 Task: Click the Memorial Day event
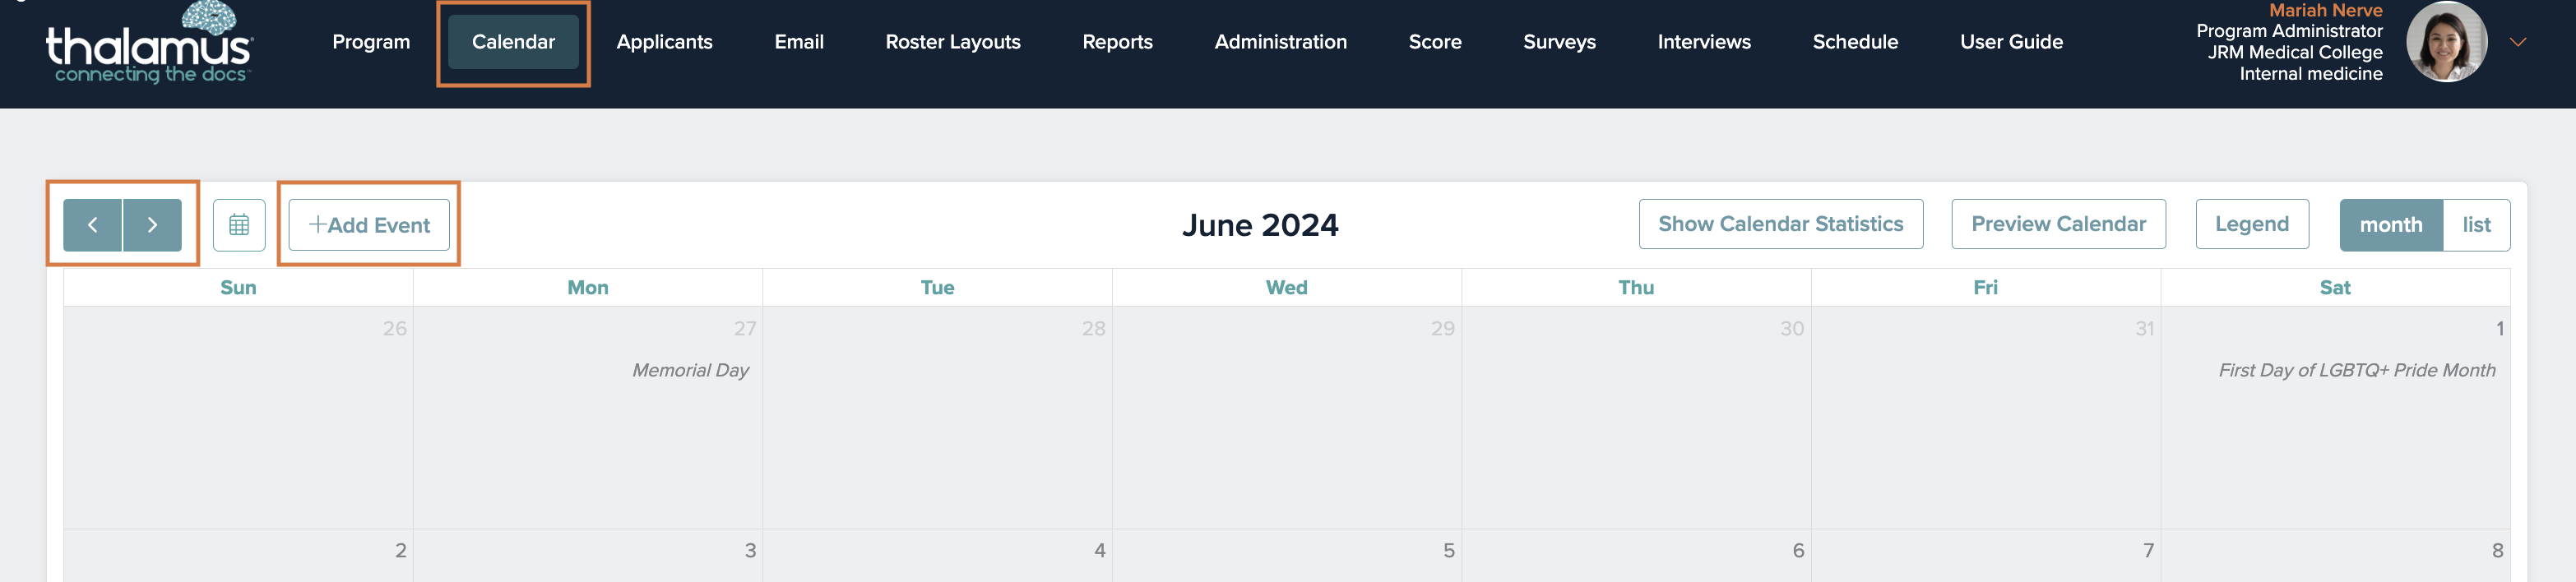(x=690, y=370)
